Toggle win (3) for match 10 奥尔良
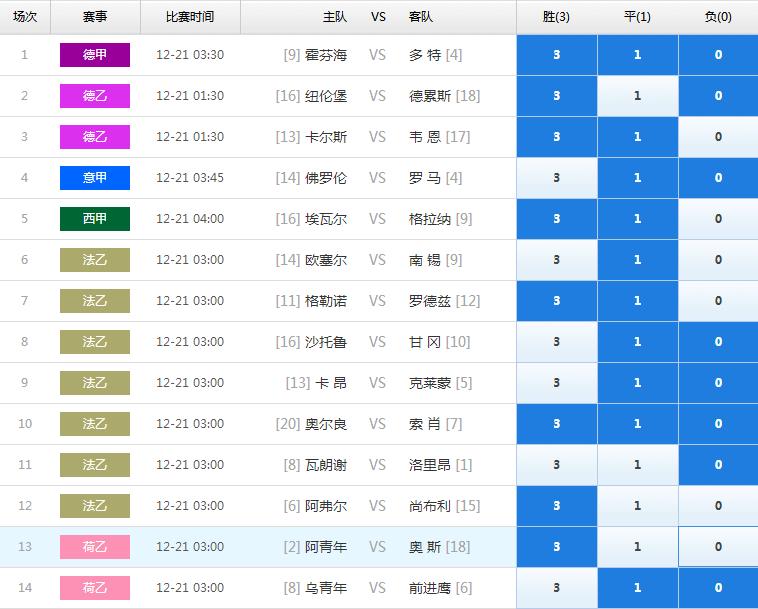 pyautogui.click(x=556, y=424)
